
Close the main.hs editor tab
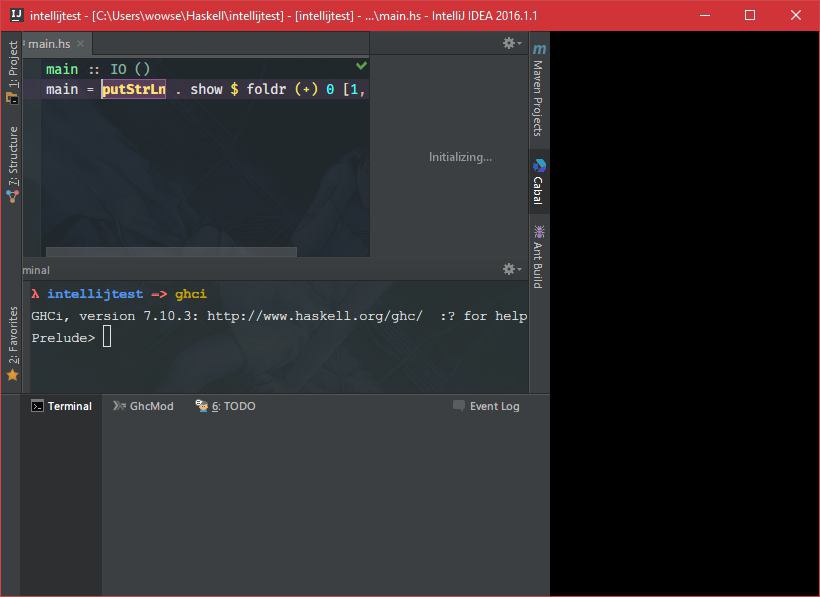click(80, 43)
